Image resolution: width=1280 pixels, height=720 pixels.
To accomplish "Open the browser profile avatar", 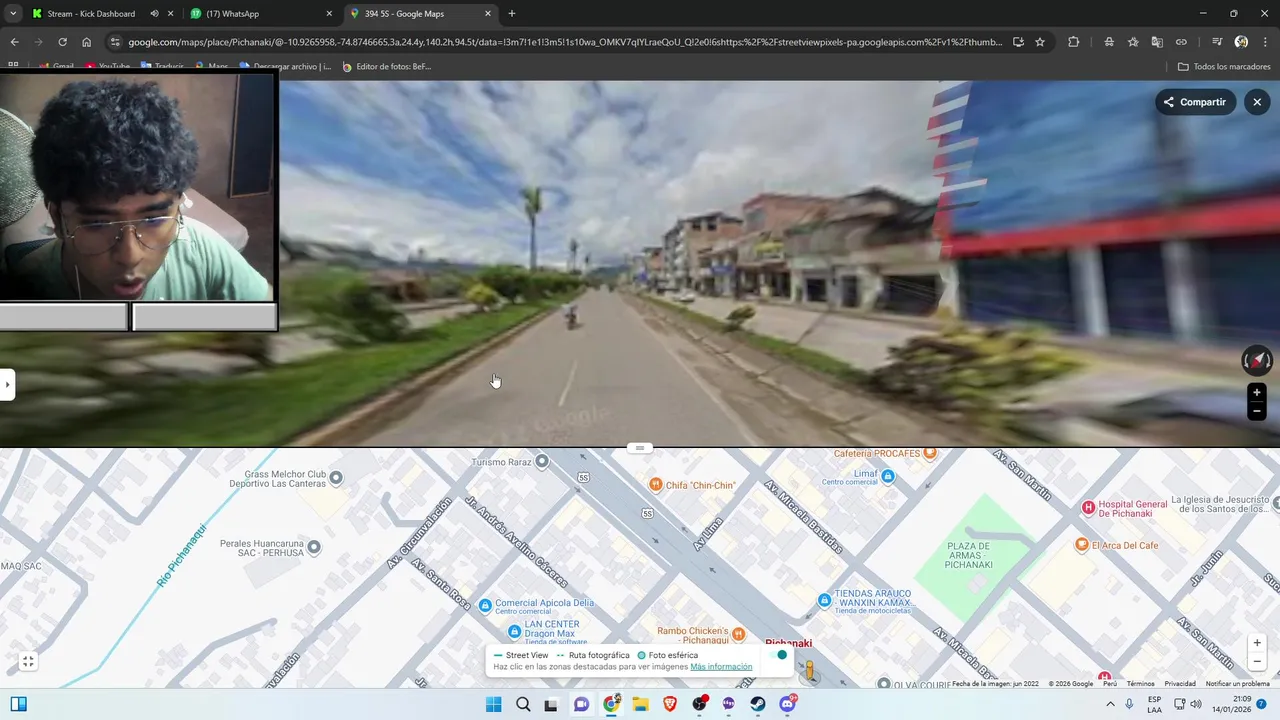I will click(1241, 42).
